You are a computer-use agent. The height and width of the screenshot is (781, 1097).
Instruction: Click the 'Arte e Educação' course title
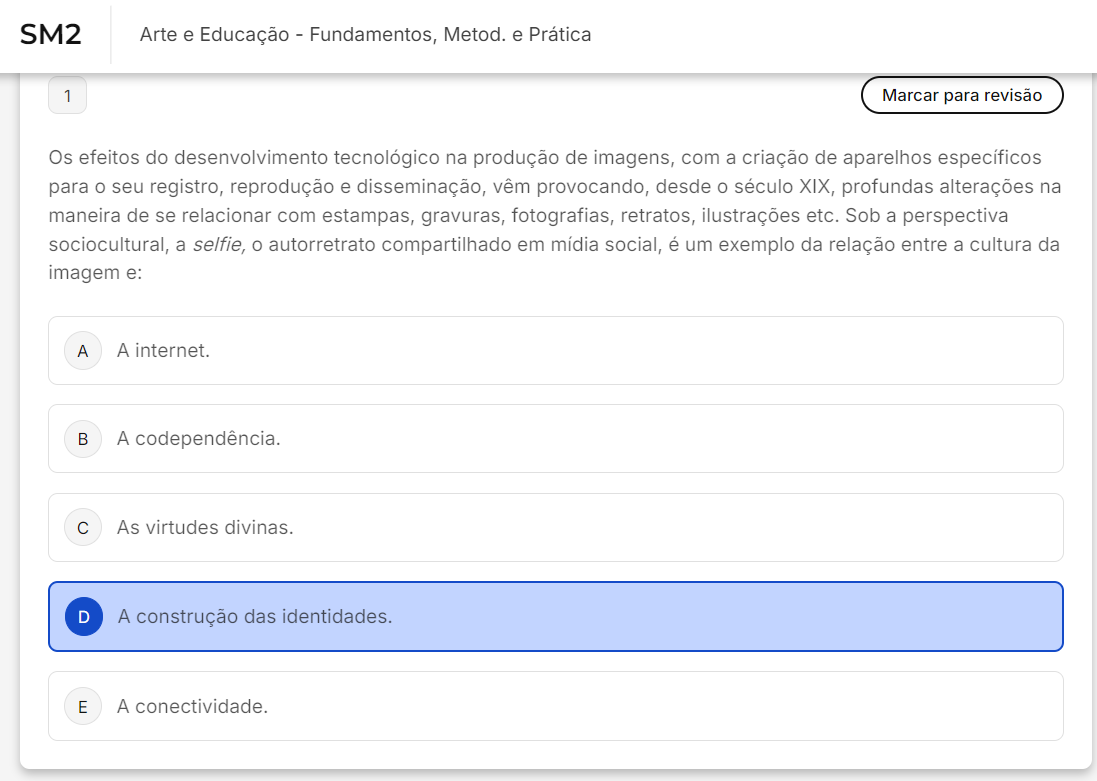[365, 35]
